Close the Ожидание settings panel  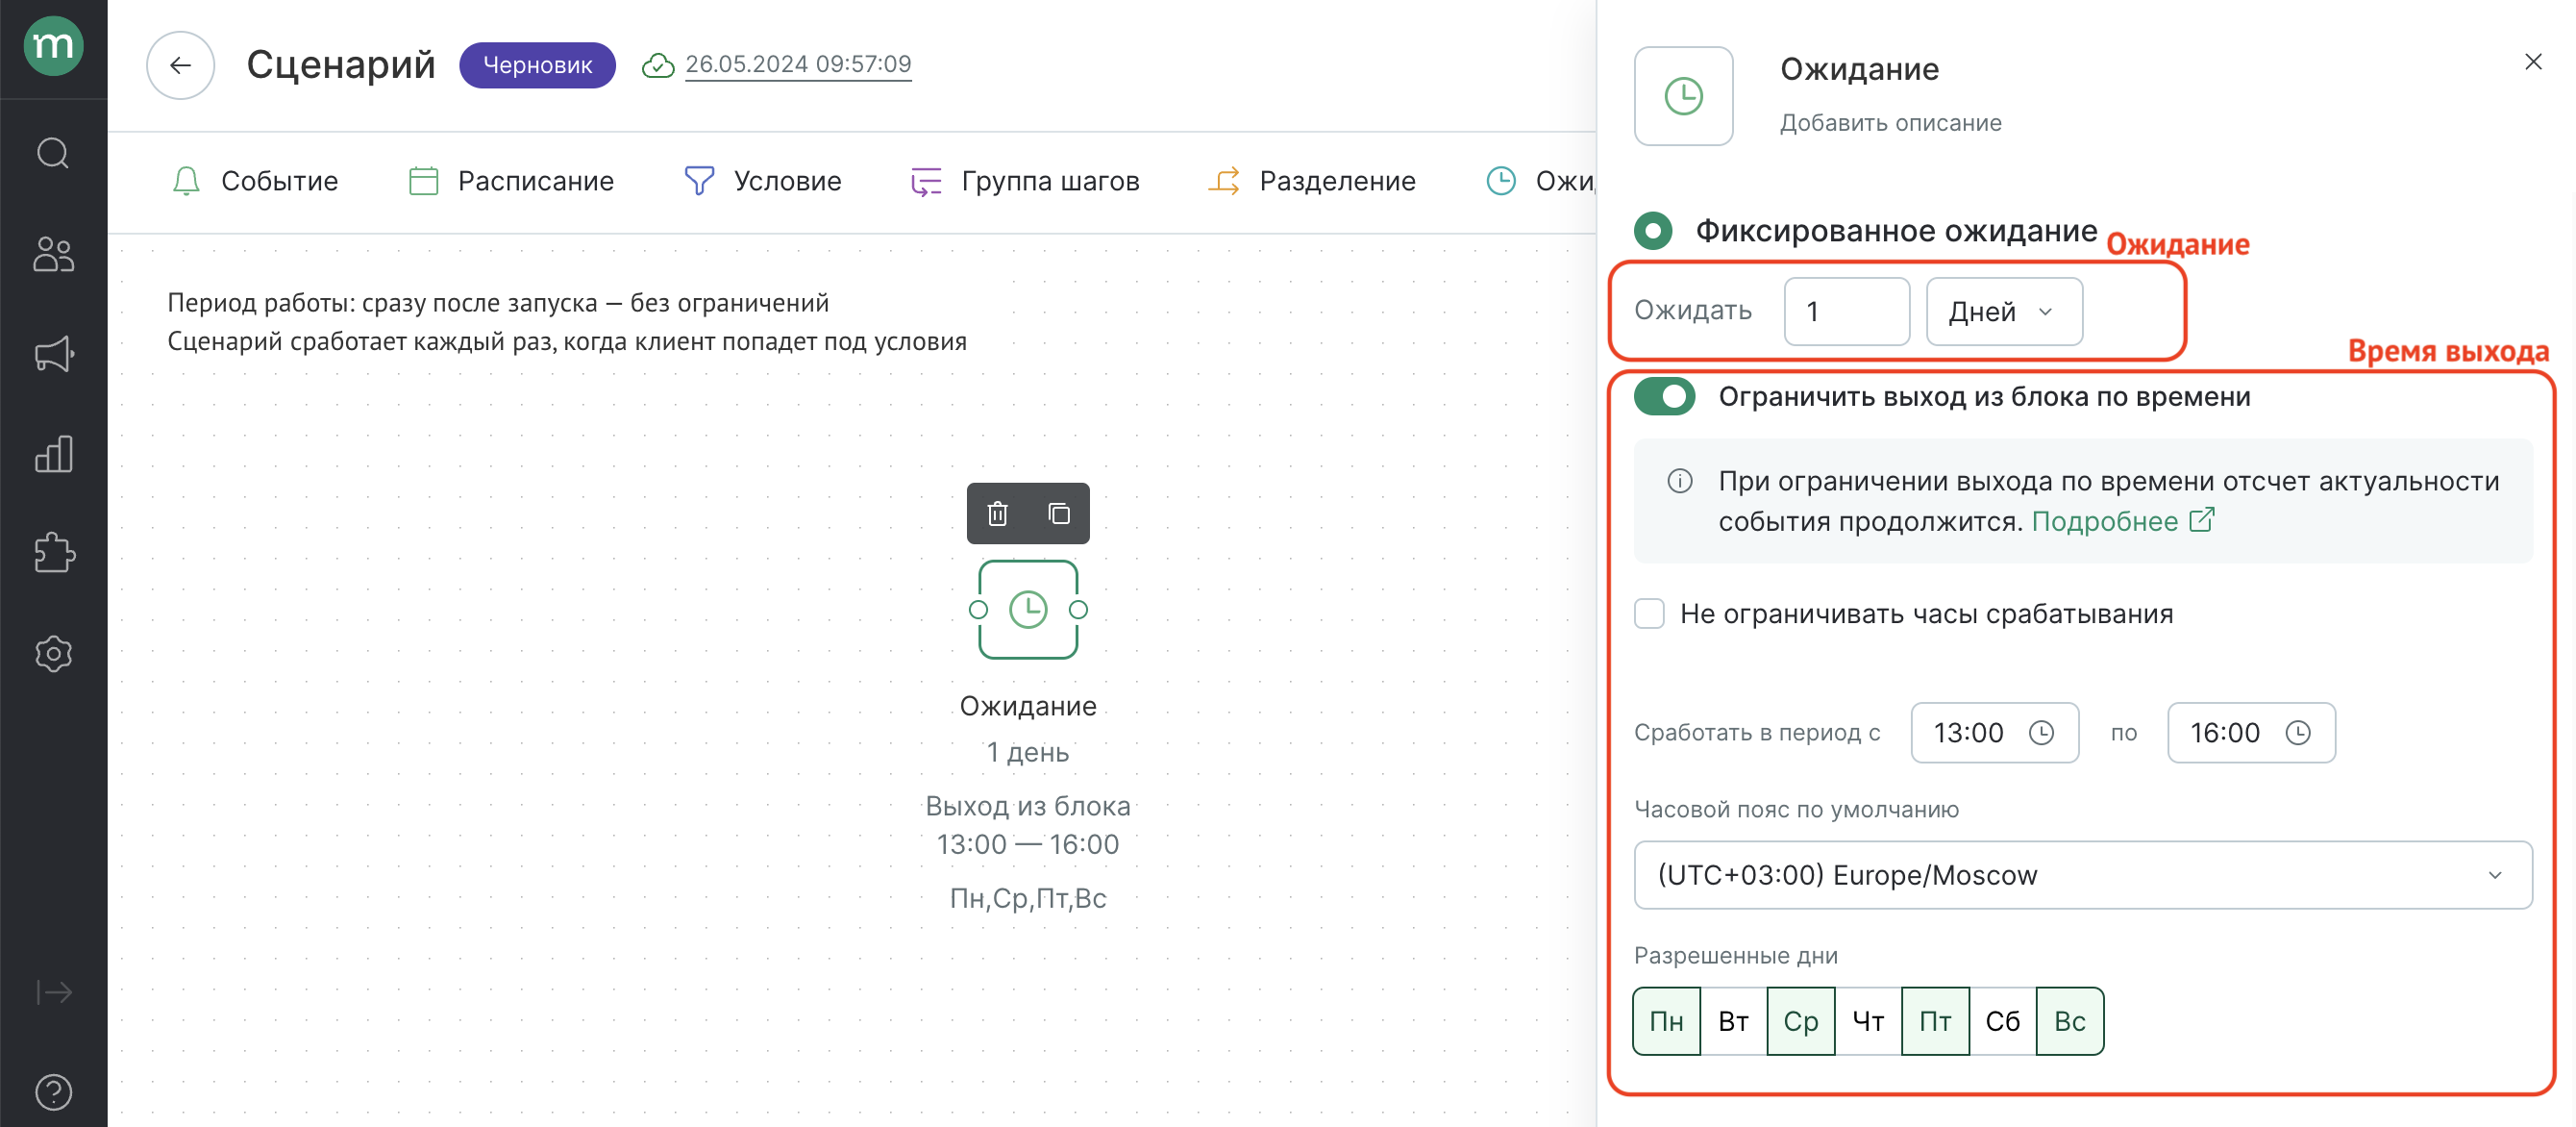2533,62
